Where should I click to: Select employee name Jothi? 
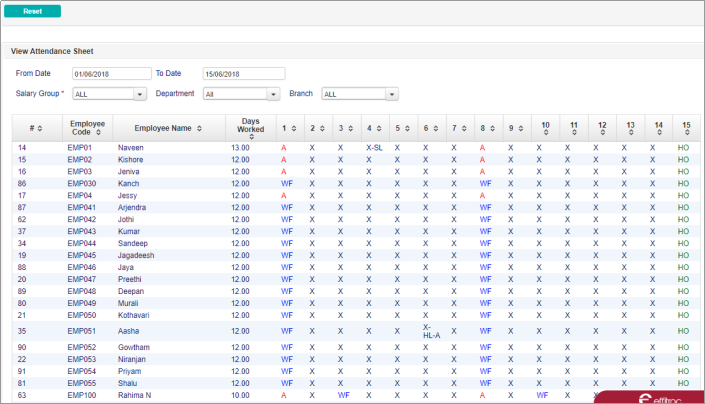pos(126,220)
